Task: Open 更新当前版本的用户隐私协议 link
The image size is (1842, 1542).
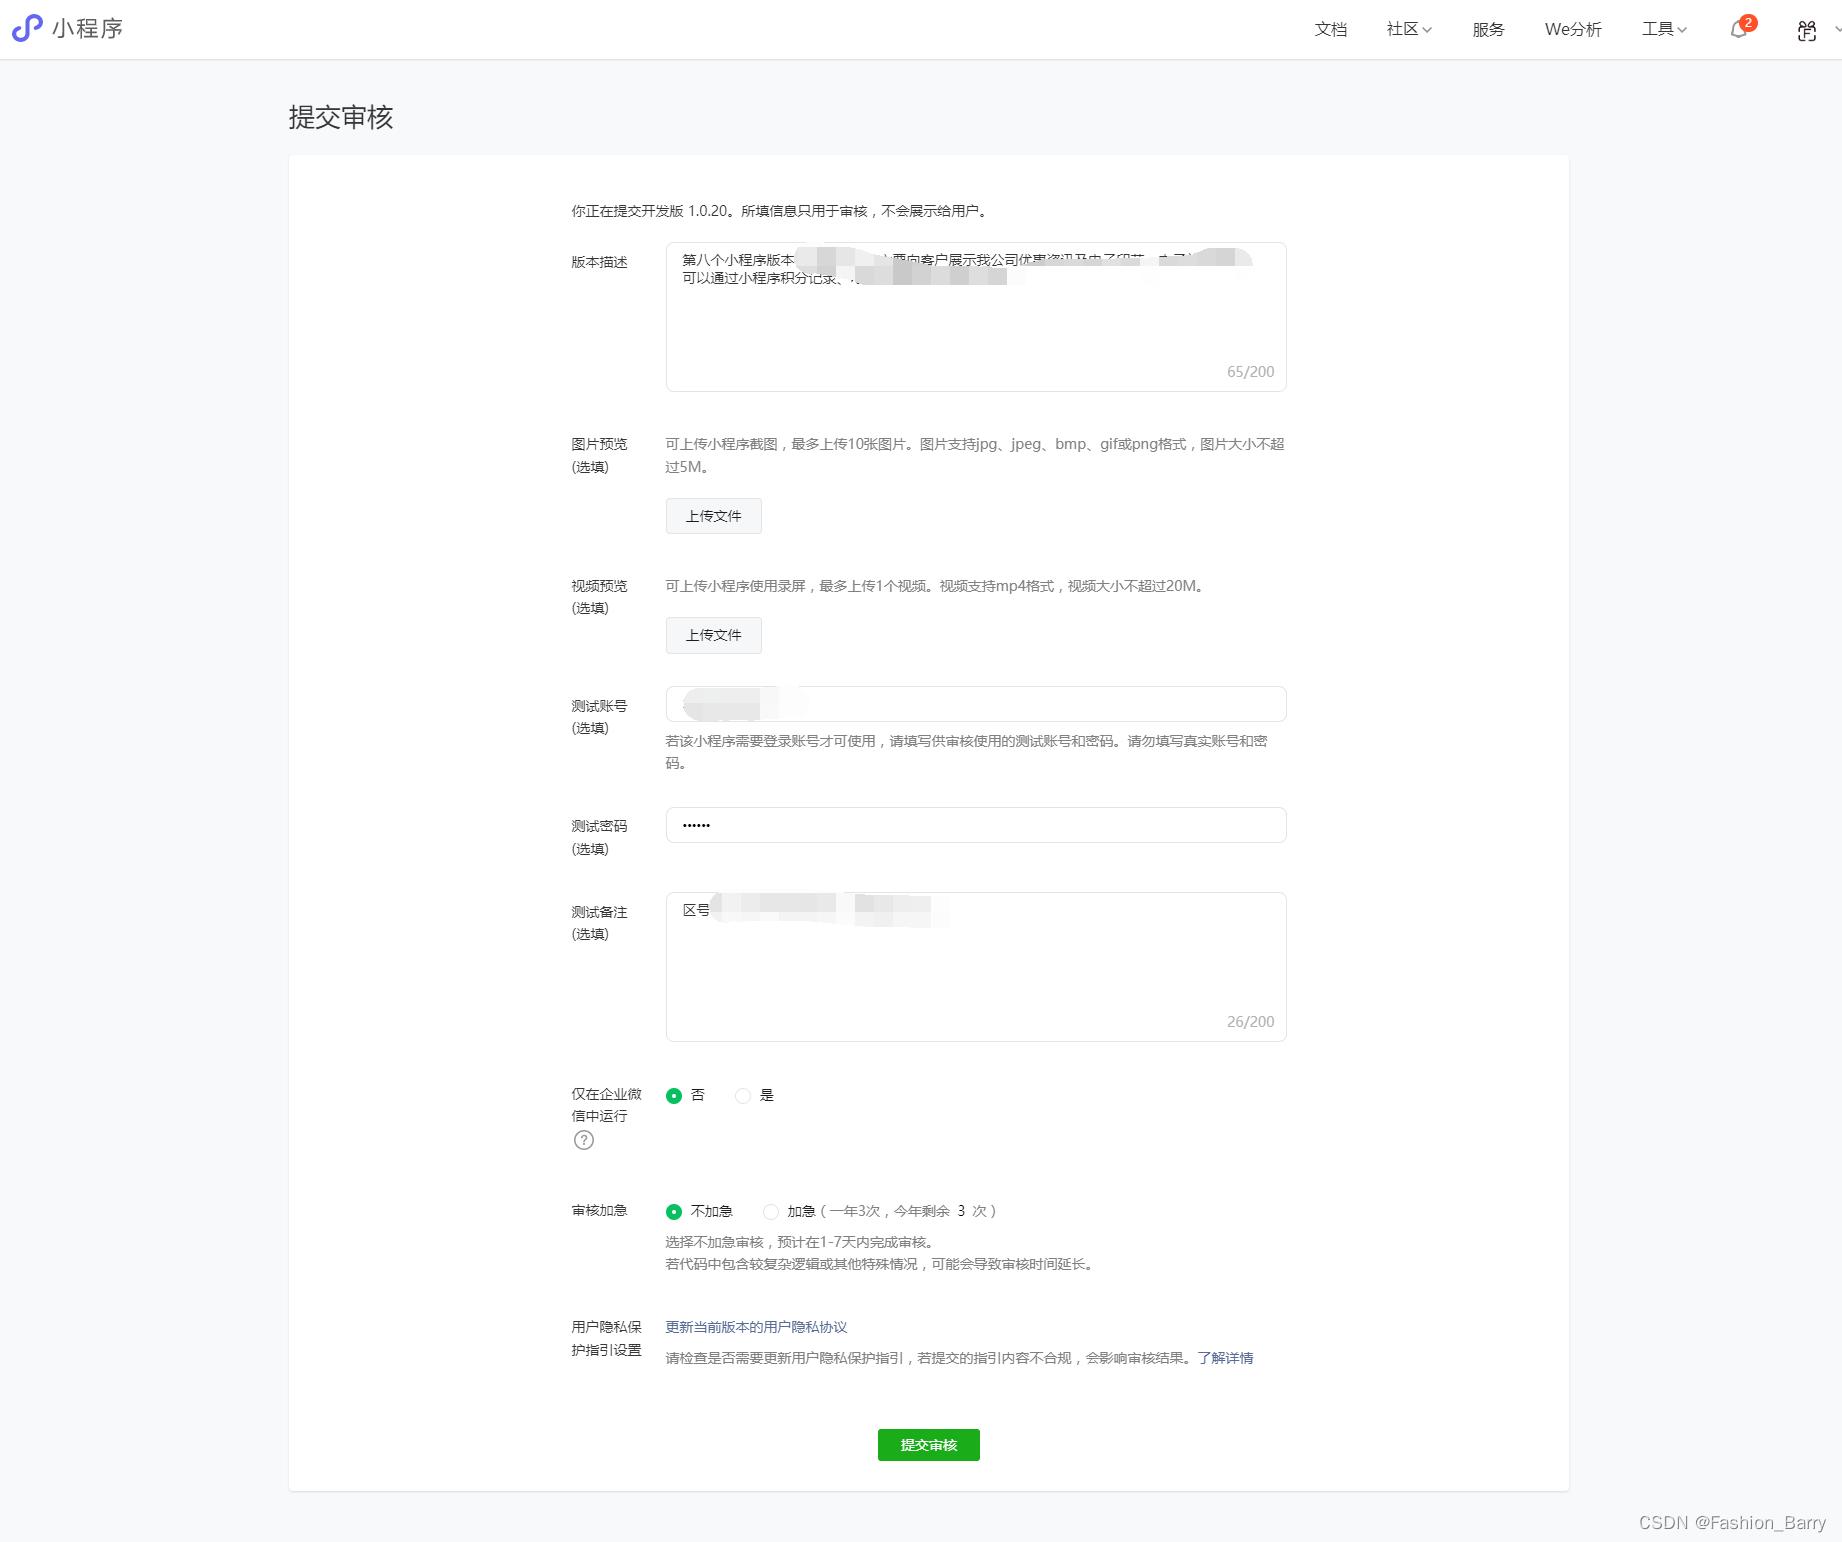Action: coord(754,1326)
